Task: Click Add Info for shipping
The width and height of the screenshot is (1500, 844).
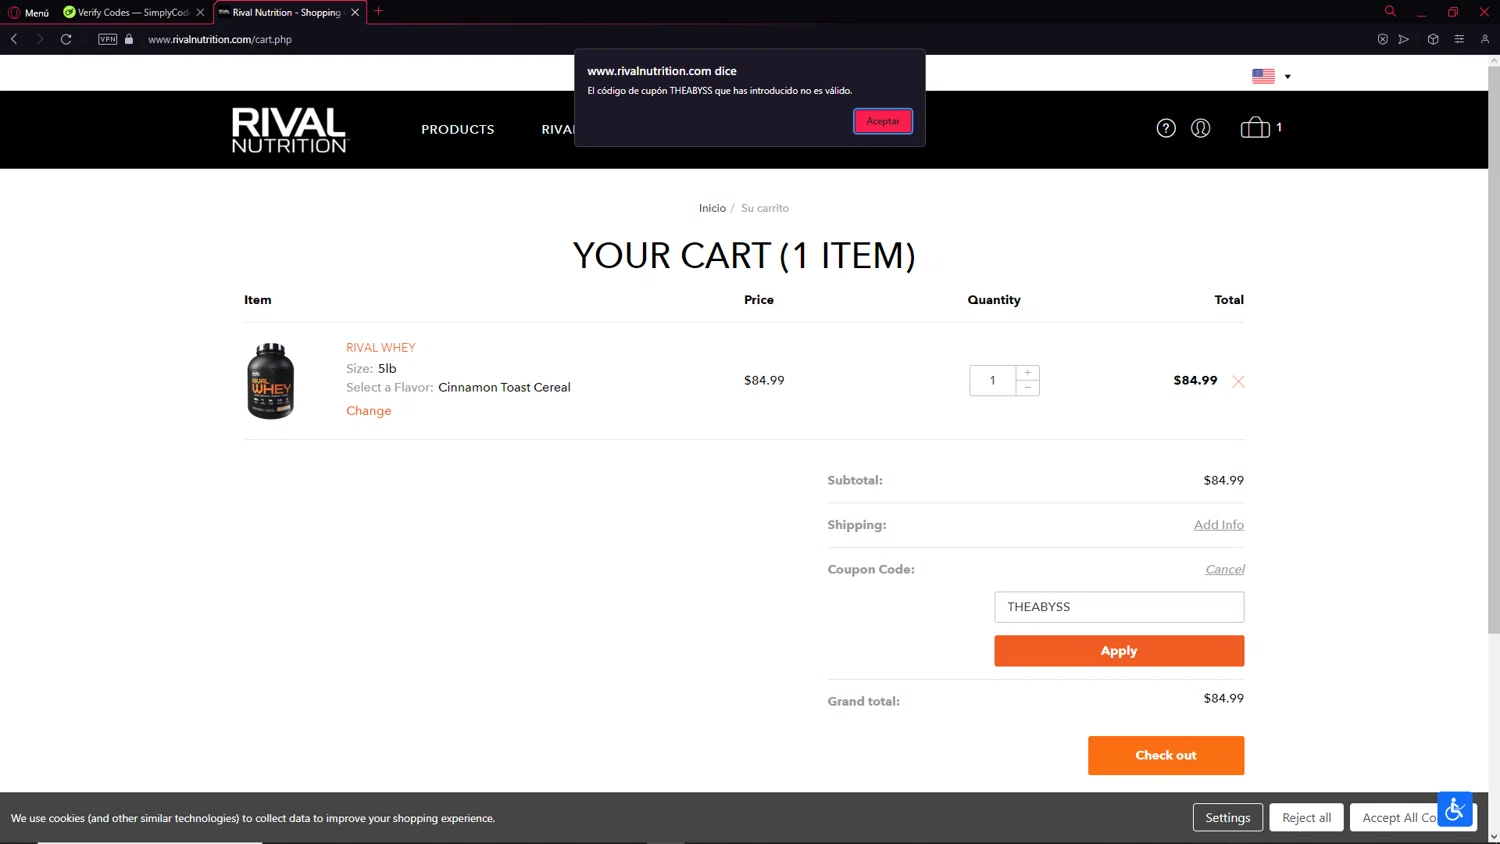Action: [x=1218, y=525]
